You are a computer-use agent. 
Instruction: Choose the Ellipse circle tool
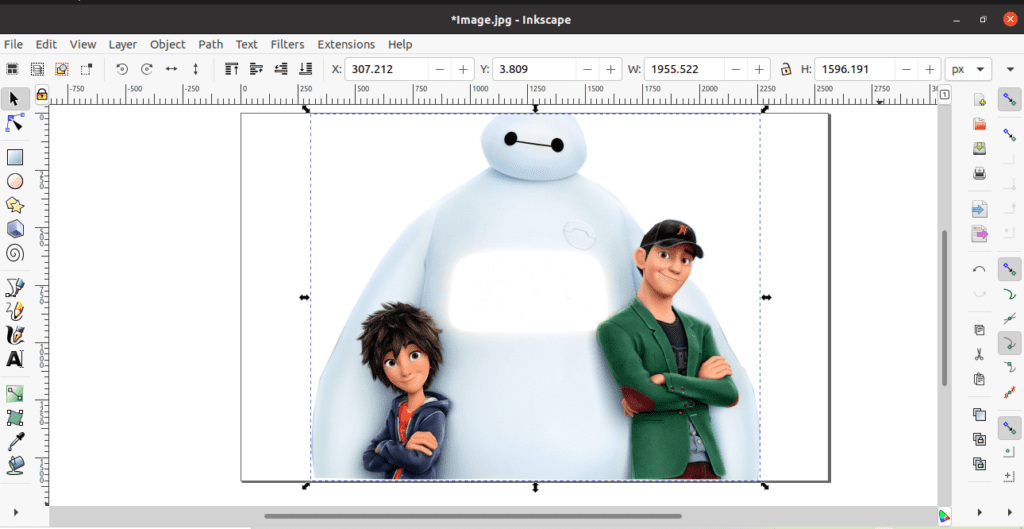point(14,182)
